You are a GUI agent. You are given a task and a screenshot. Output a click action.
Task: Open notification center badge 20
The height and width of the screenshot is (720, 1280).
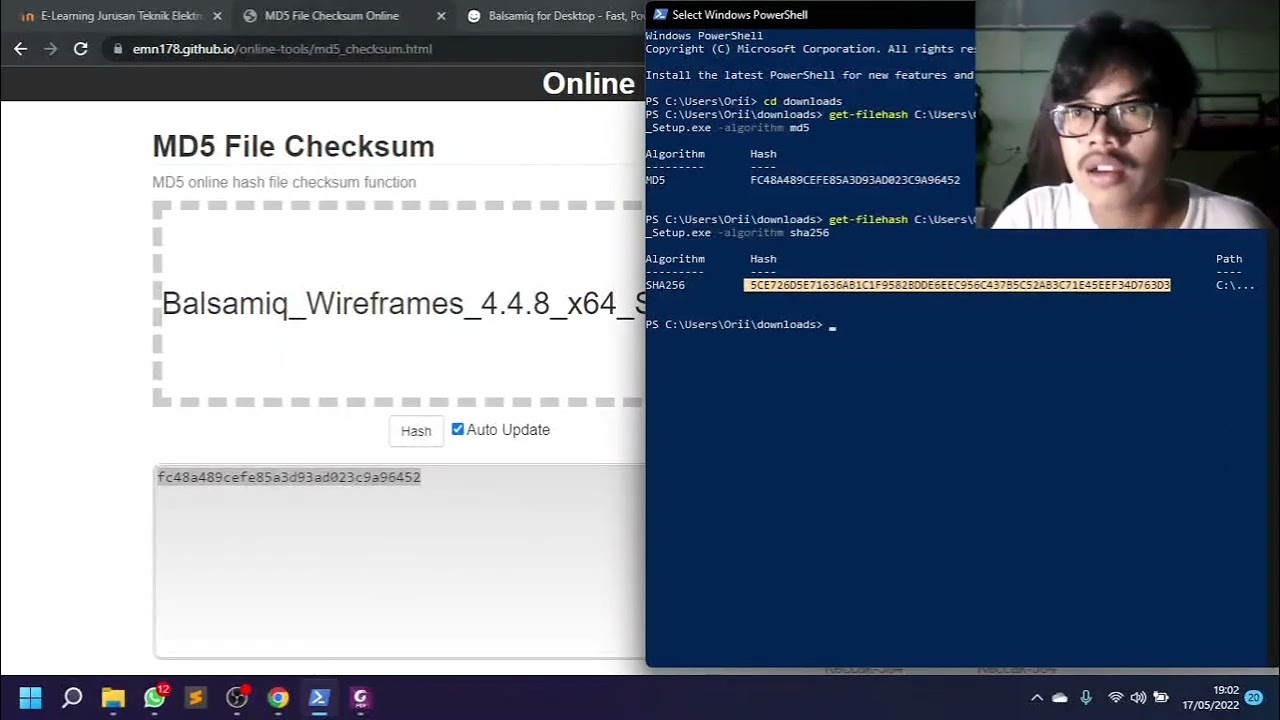coord(1253,698)
